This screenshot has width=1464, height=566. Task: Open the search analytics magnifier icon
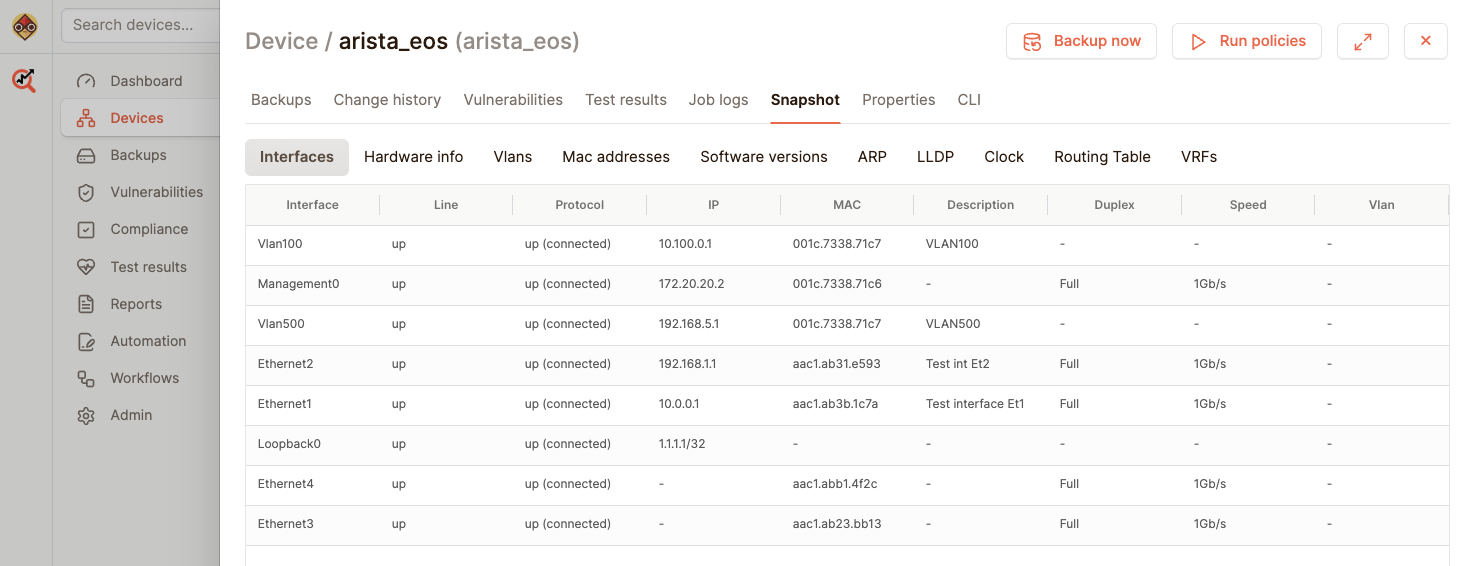coord(25,81)
